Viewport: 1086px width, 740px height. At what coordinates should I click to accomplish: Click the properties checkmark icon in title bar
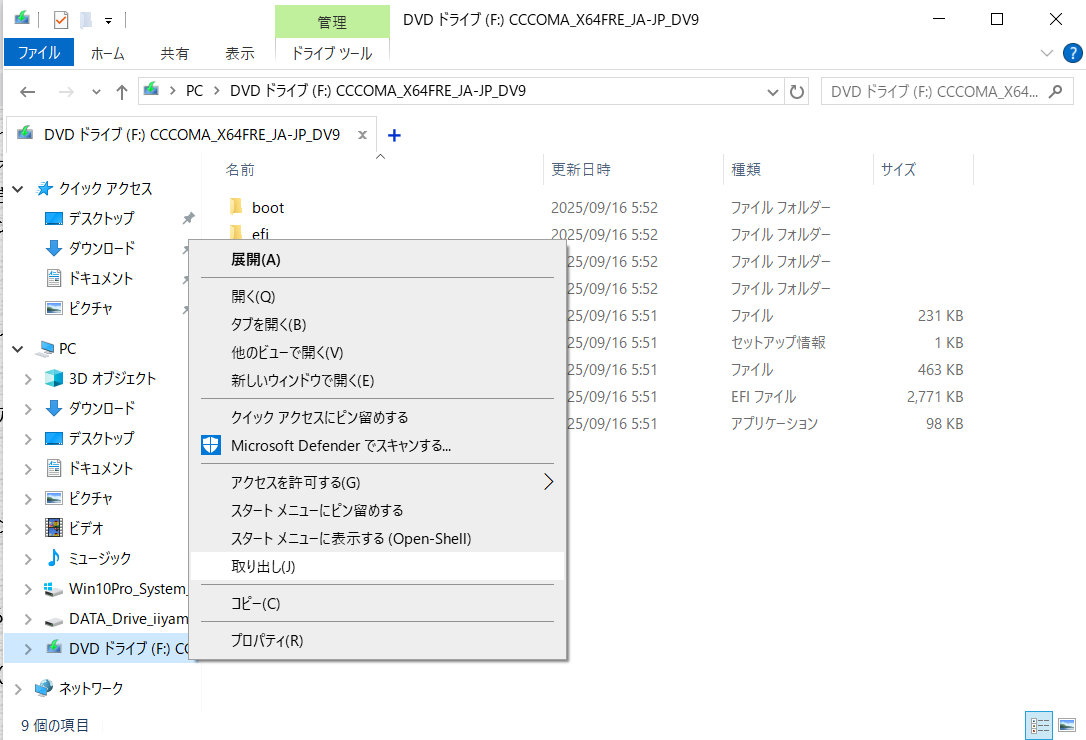61,19
